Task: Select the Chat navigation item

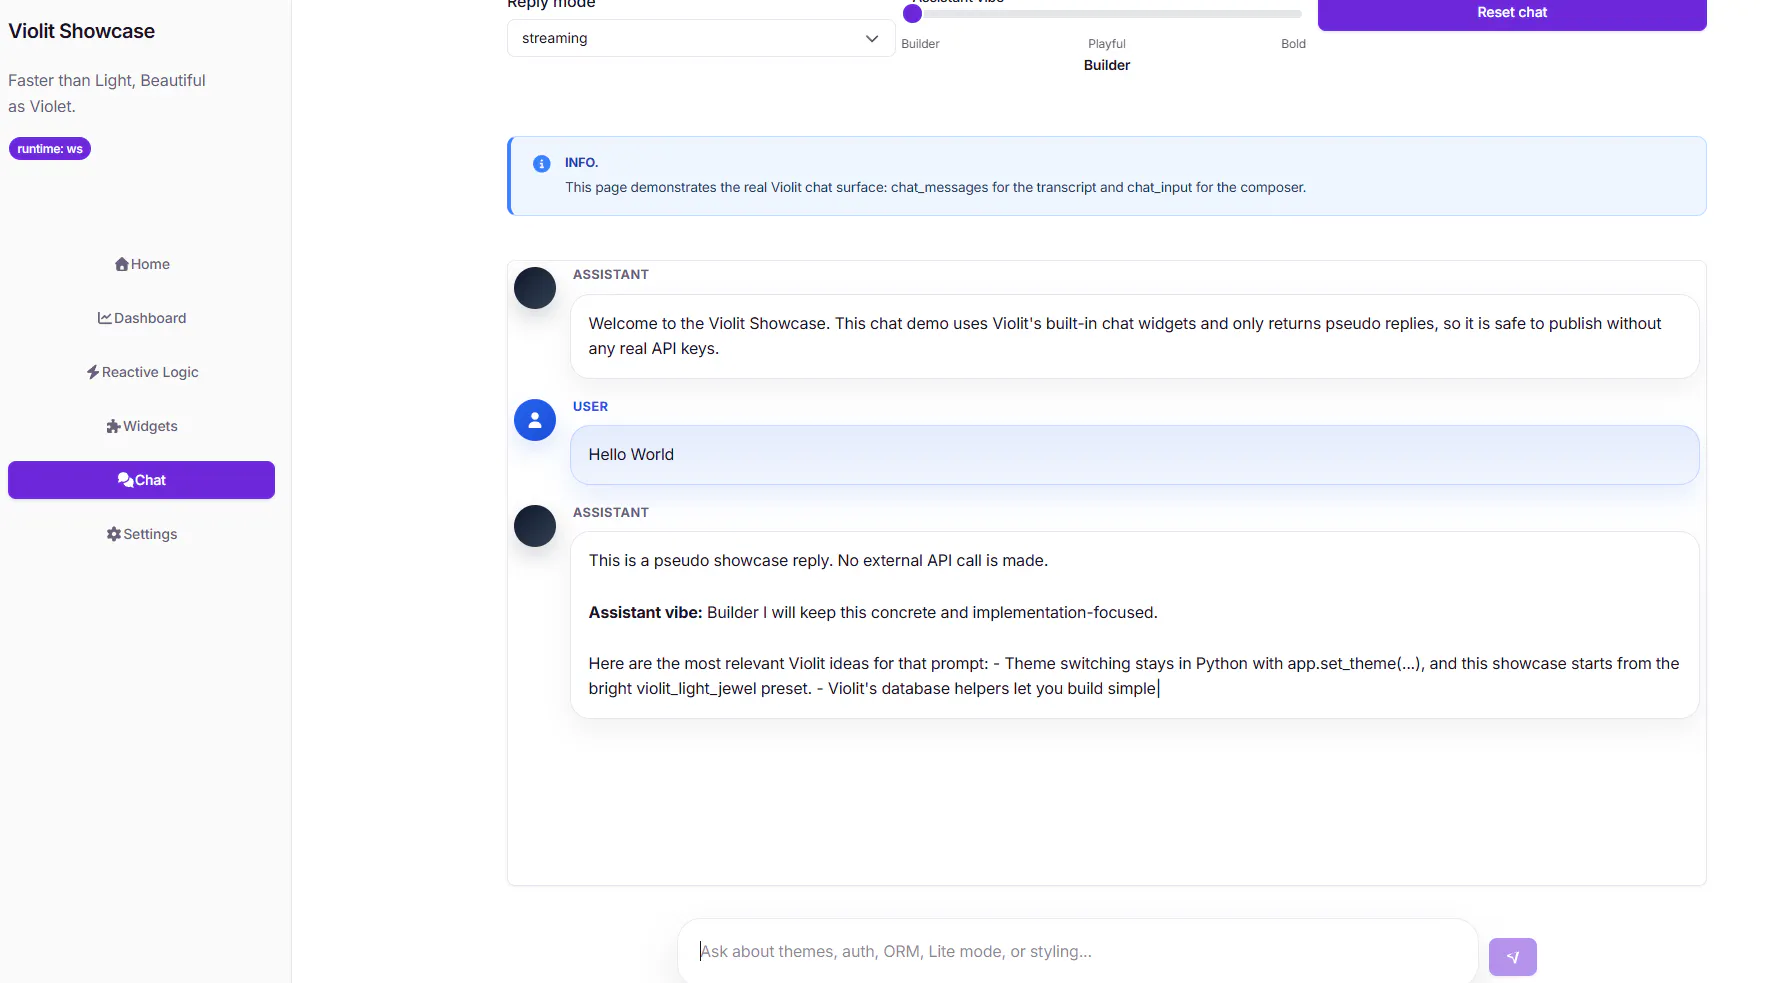Action: pos(141,480)
